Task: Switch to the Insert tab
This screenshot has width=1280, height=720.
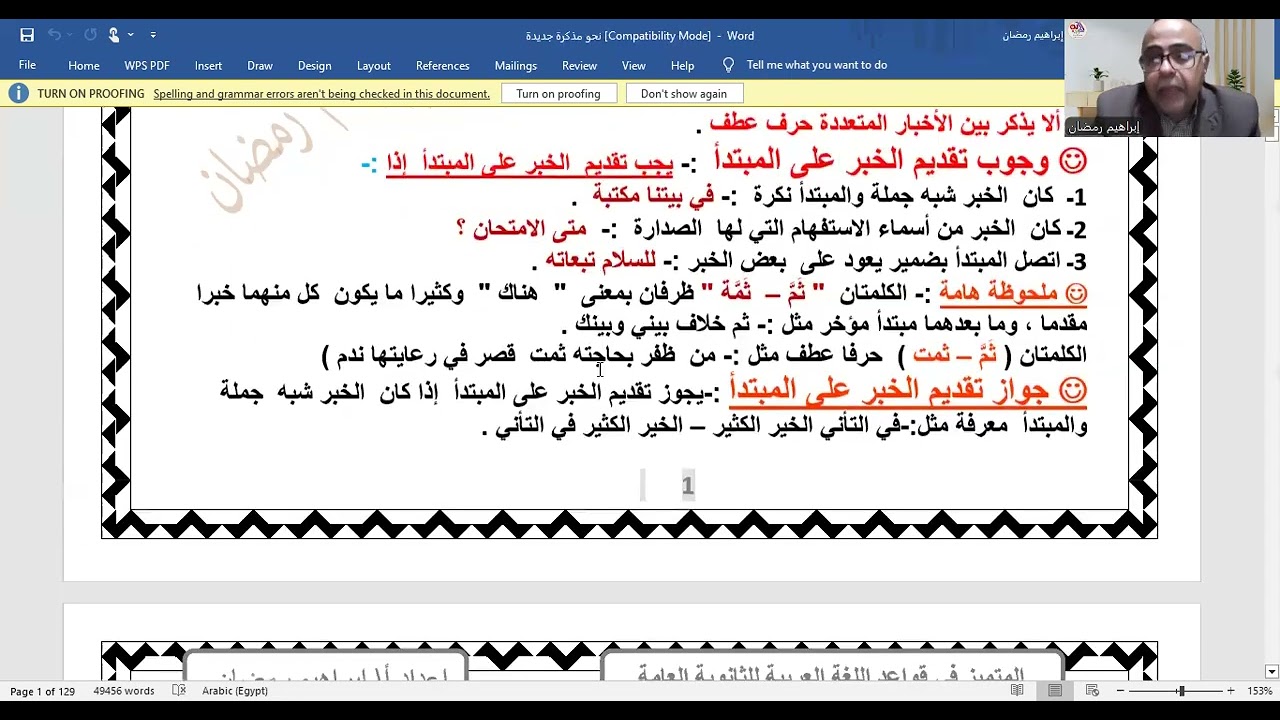Action: (208, 65)
